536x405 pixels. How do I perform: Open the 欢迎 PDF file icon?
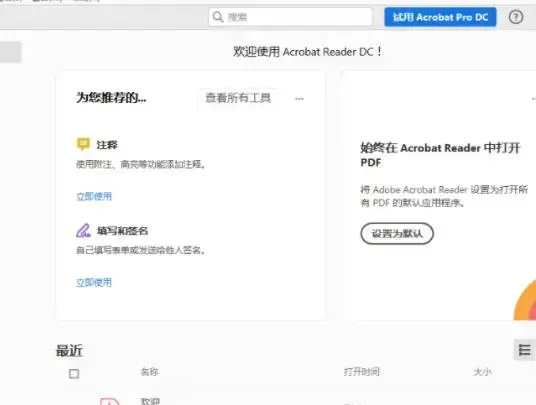109,401
